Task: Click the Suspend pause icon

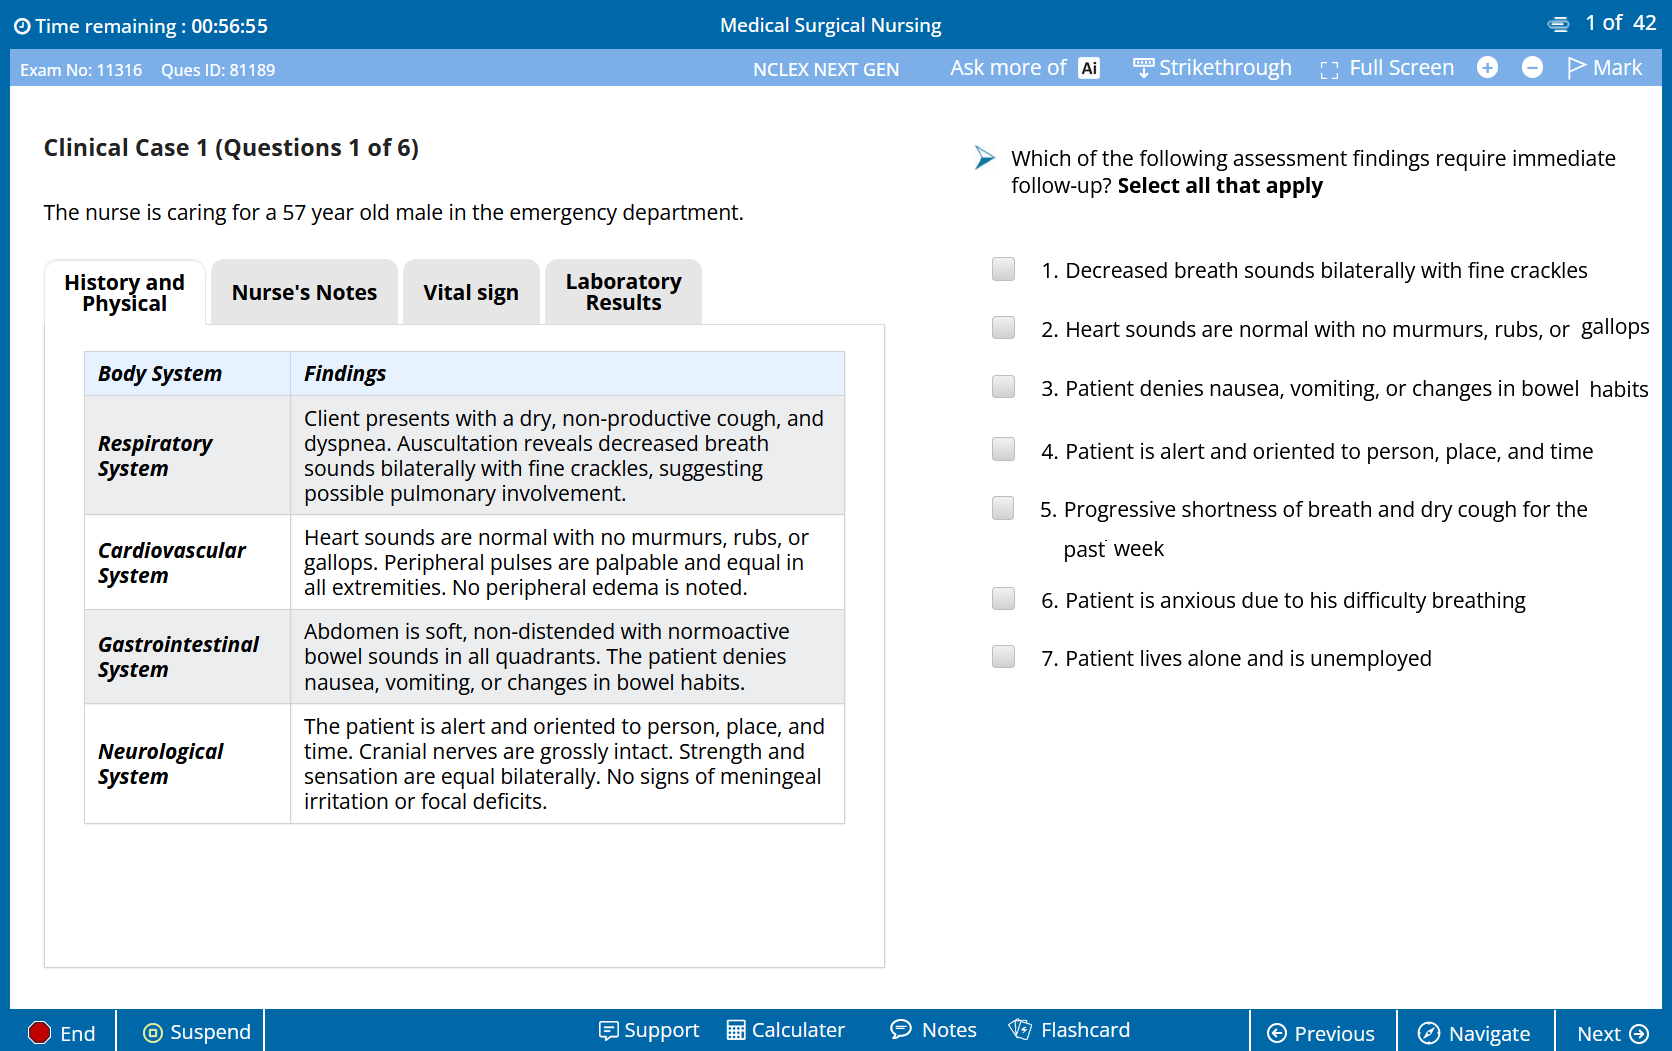Action: point(152,1032)
